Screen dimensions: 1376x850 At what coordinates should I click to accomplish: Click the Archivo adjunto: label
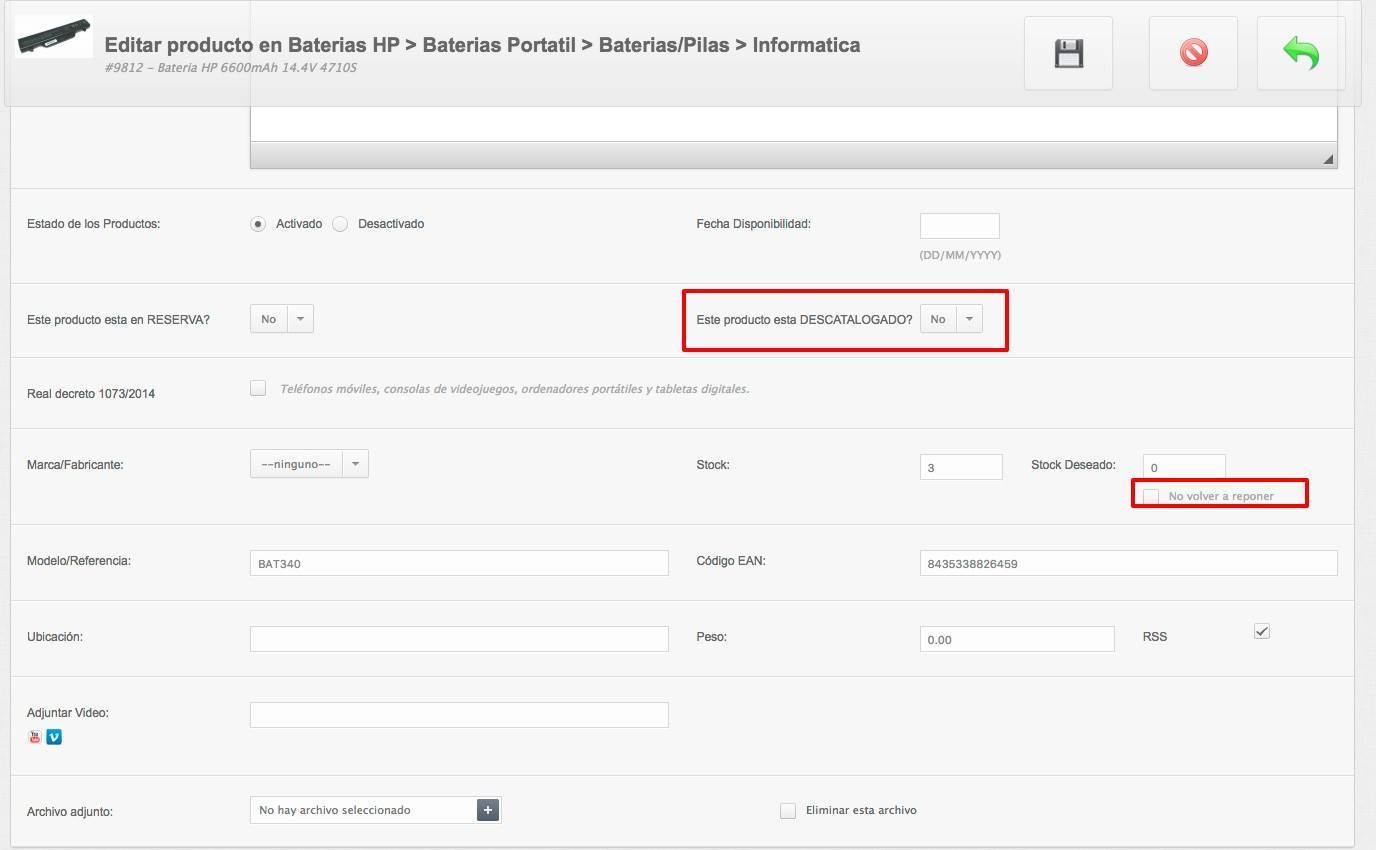70,812
